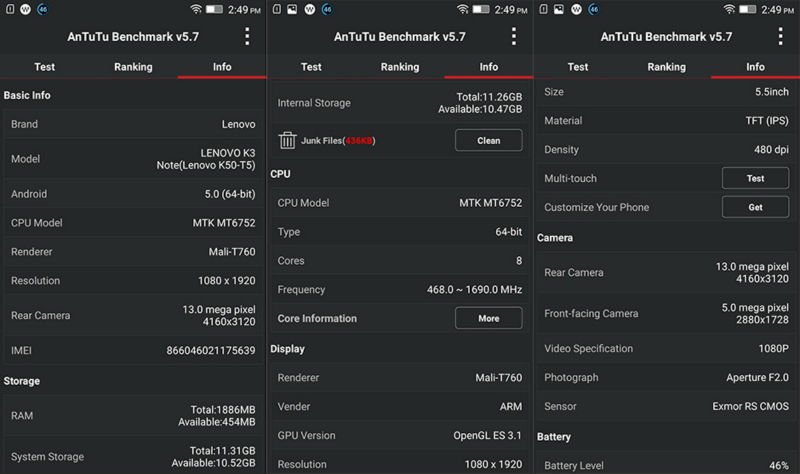Tap the picture notification icon on middle screen

pyautogui.click(x=292, y=9)
